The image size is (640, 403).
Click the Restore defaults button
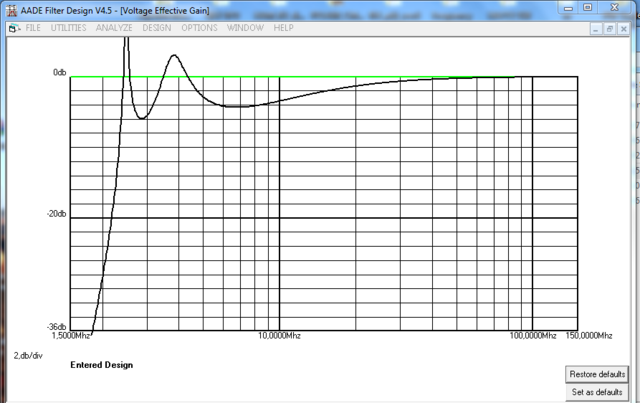coord(596,374)
